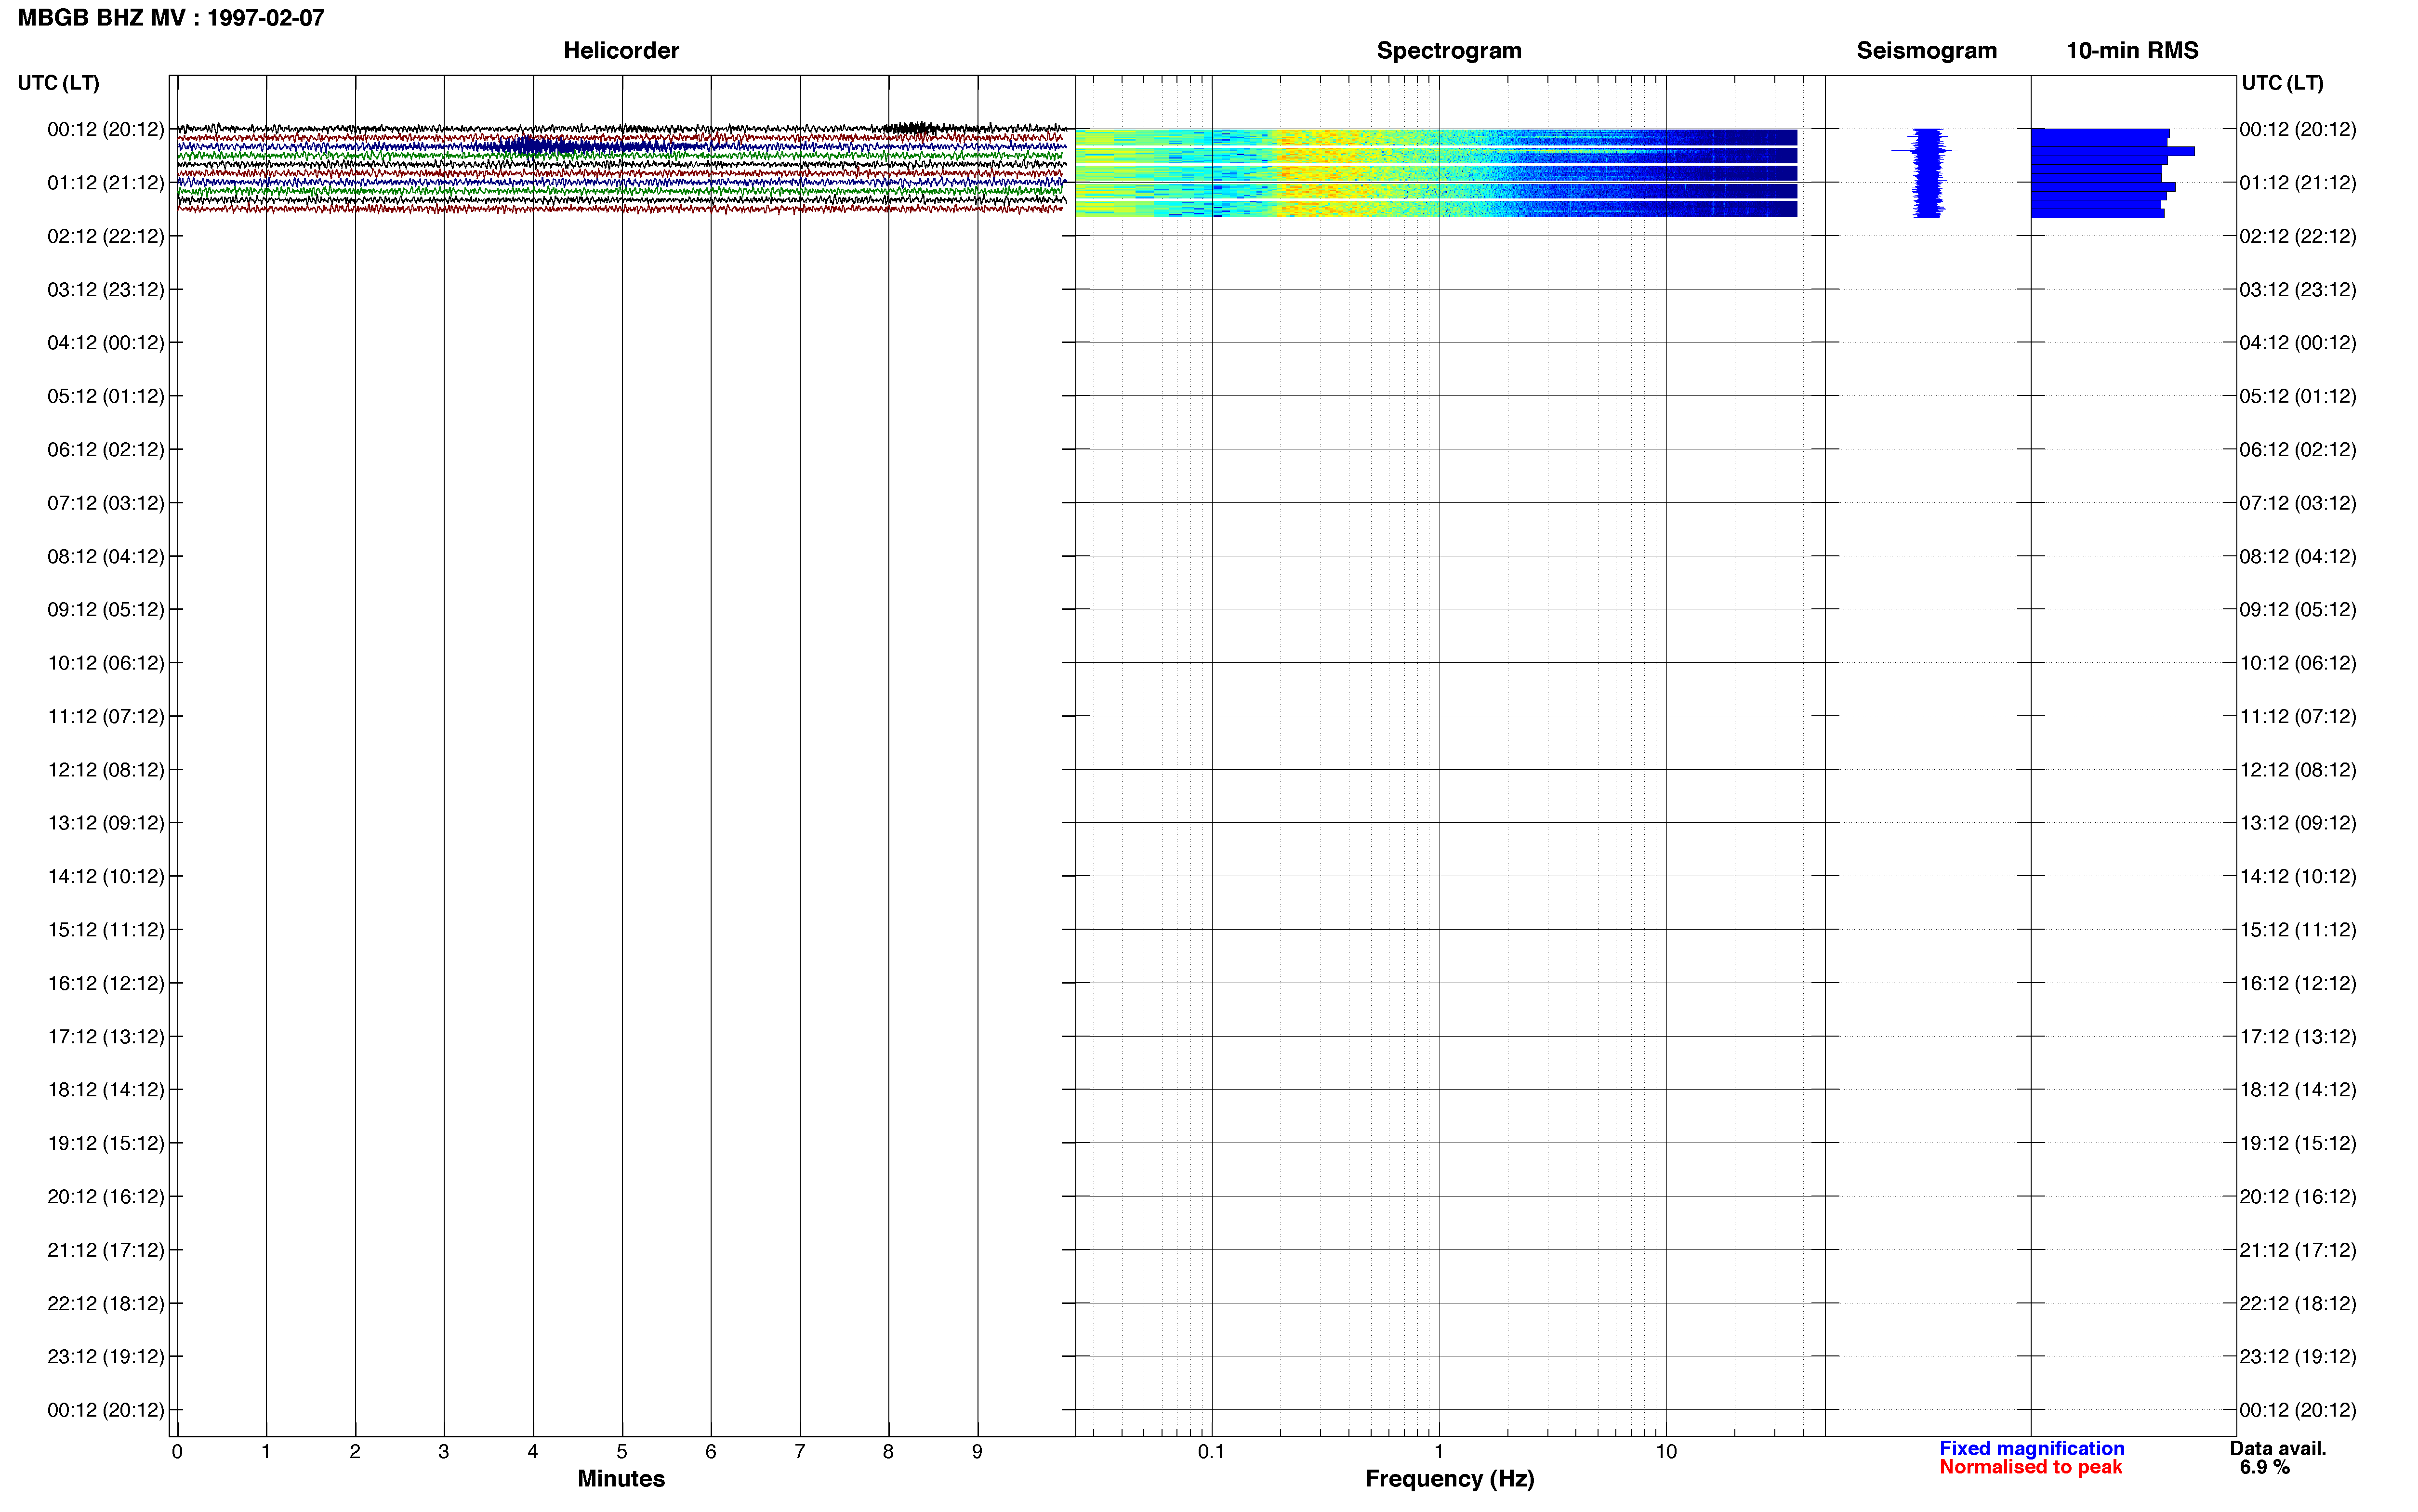The height and width of the screenshot is (1512, 2418).
Task: Click the 17:12 (13:12) label on the RMS axis
Action: [2297, 1036]
